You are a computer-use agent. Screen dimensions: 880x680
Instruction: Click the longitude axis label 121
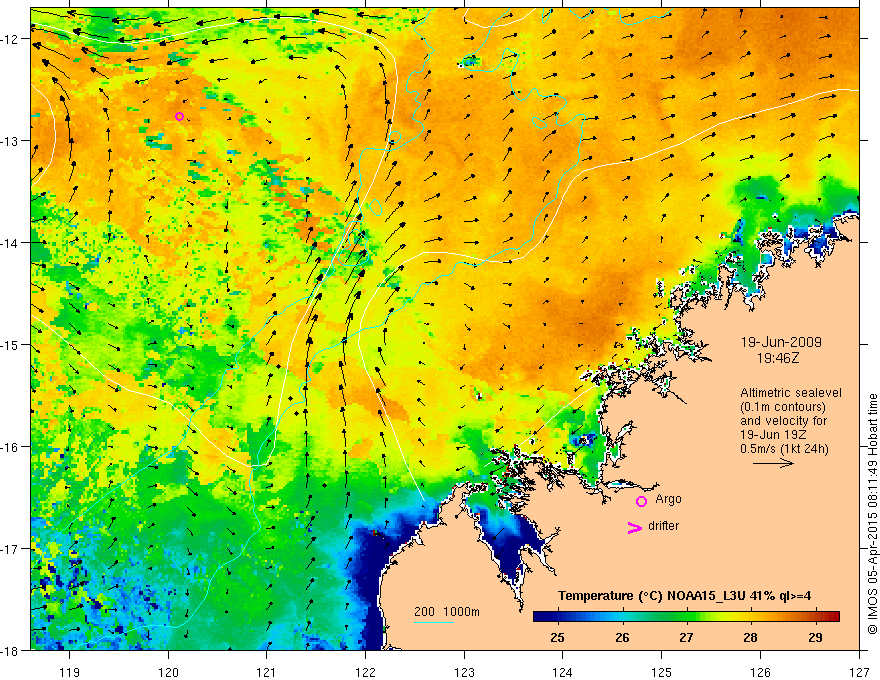pos(267,672)
